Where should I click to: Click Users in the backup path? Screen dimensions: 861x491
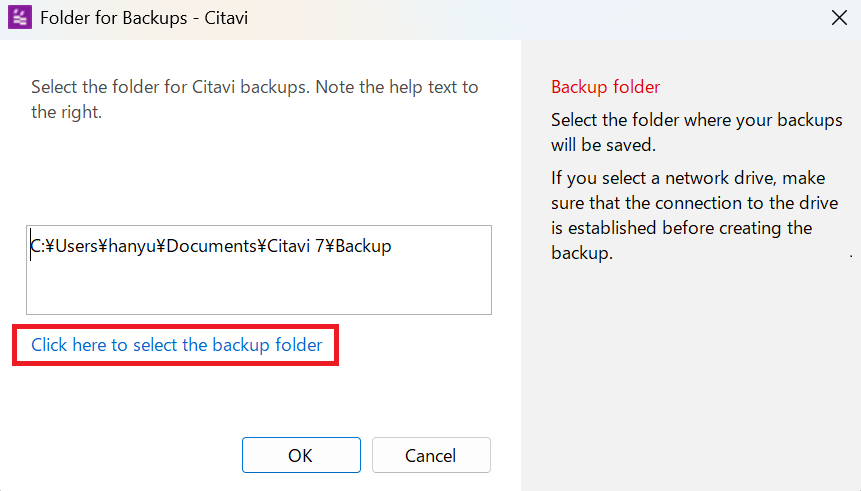point(77,246)
